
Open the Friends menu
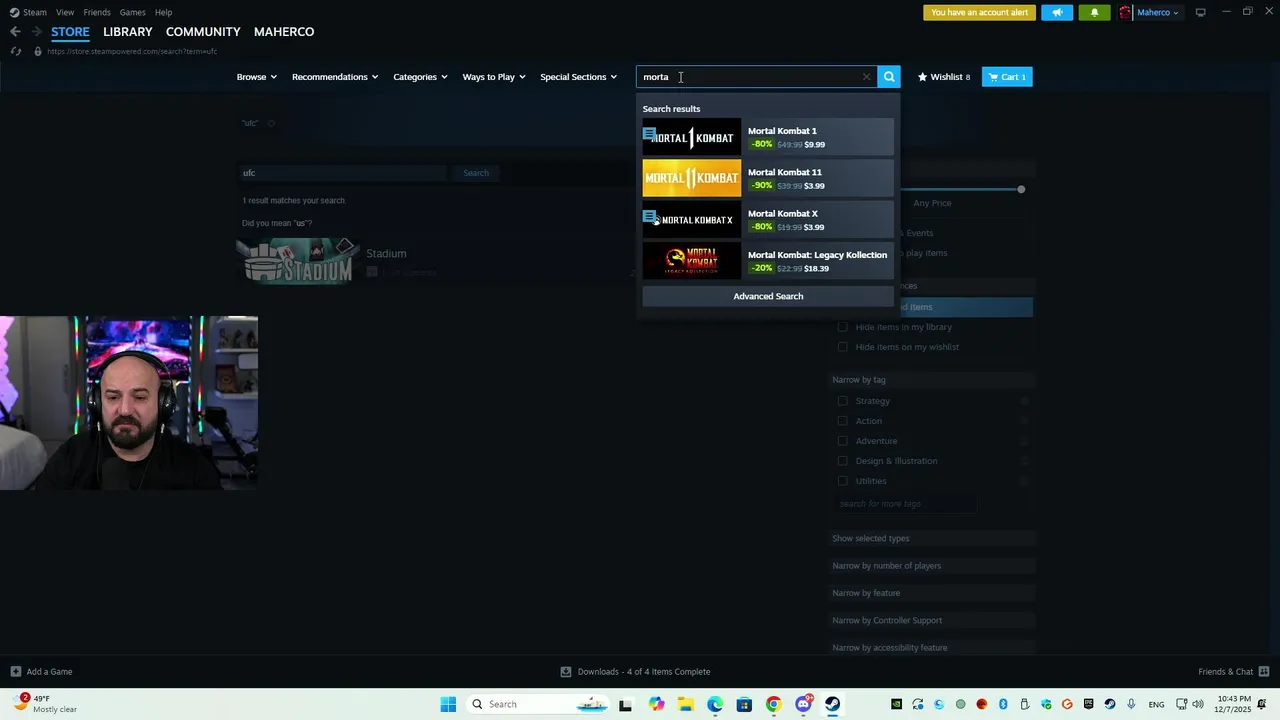point(97,12)
